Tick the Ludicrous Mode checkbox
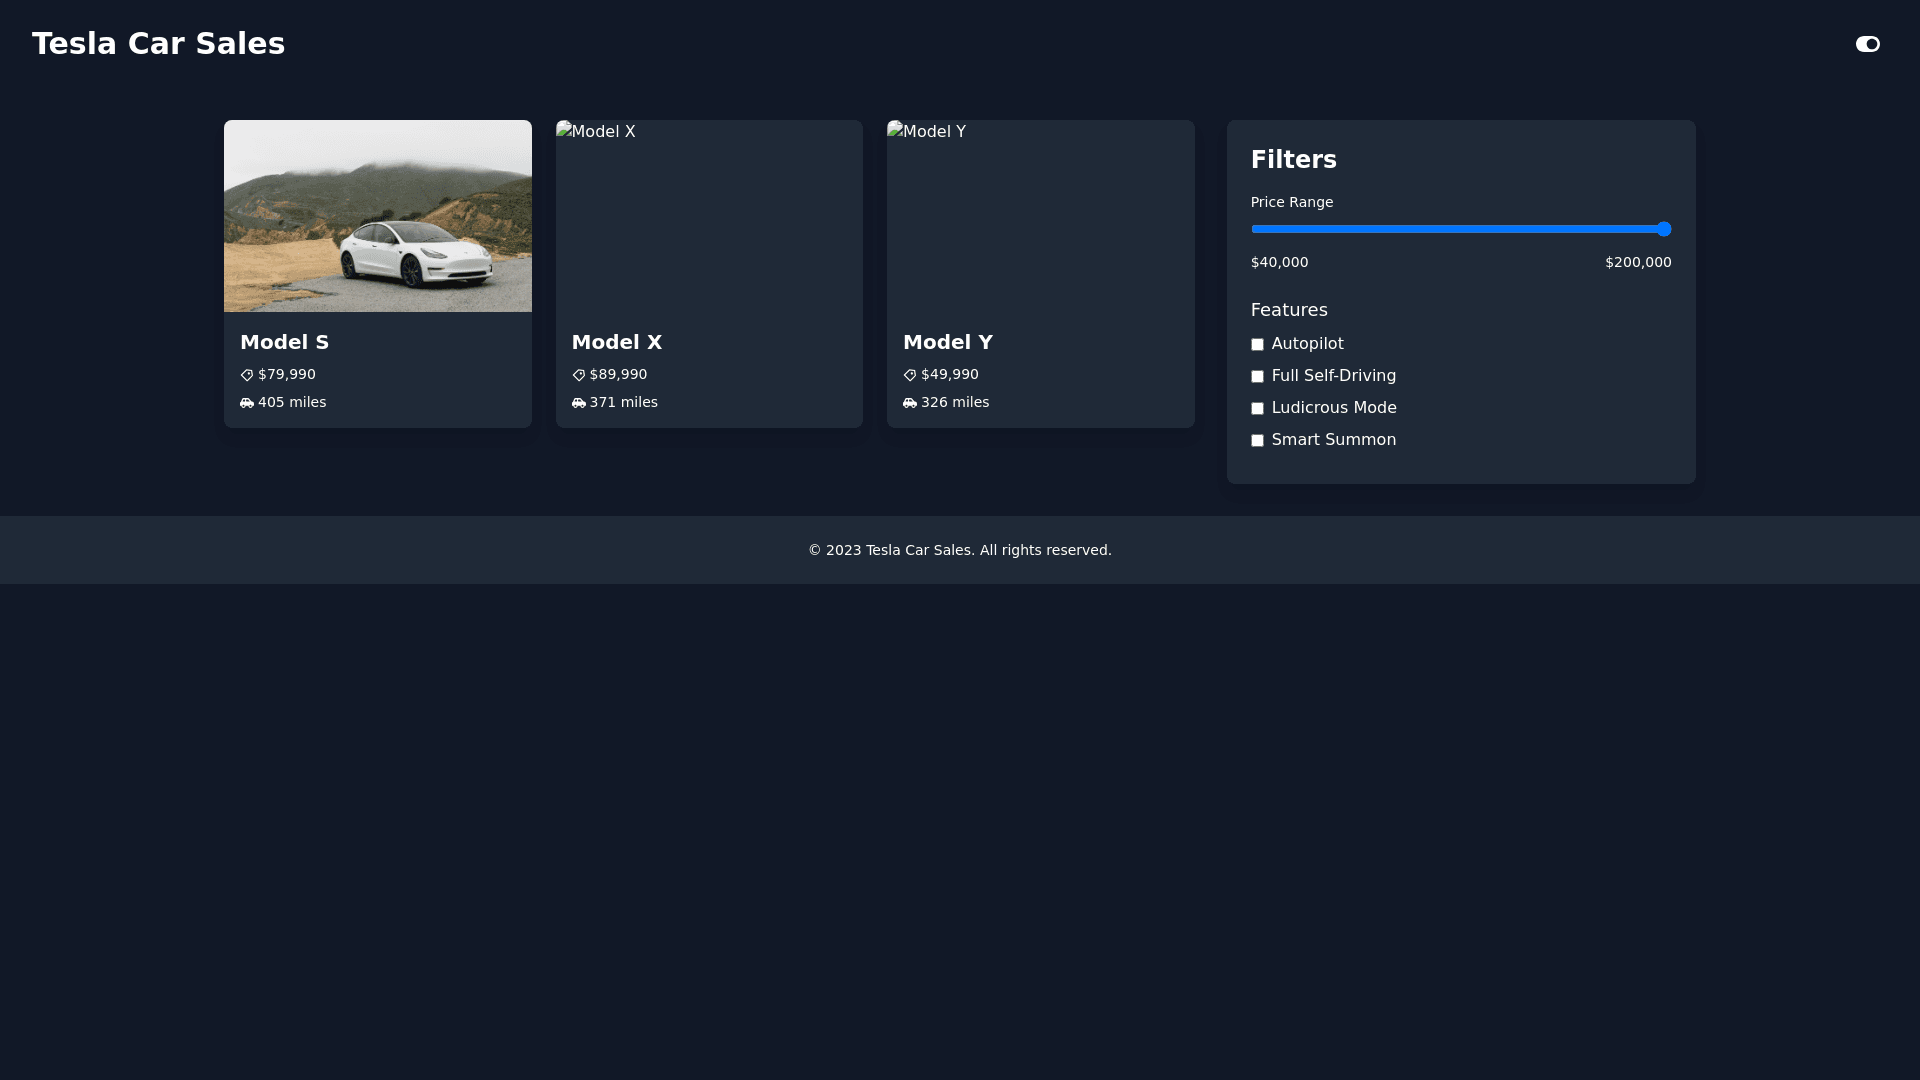This screenshot has width=1920, height=1080. pyautogui.click(x=1257, y=409)
